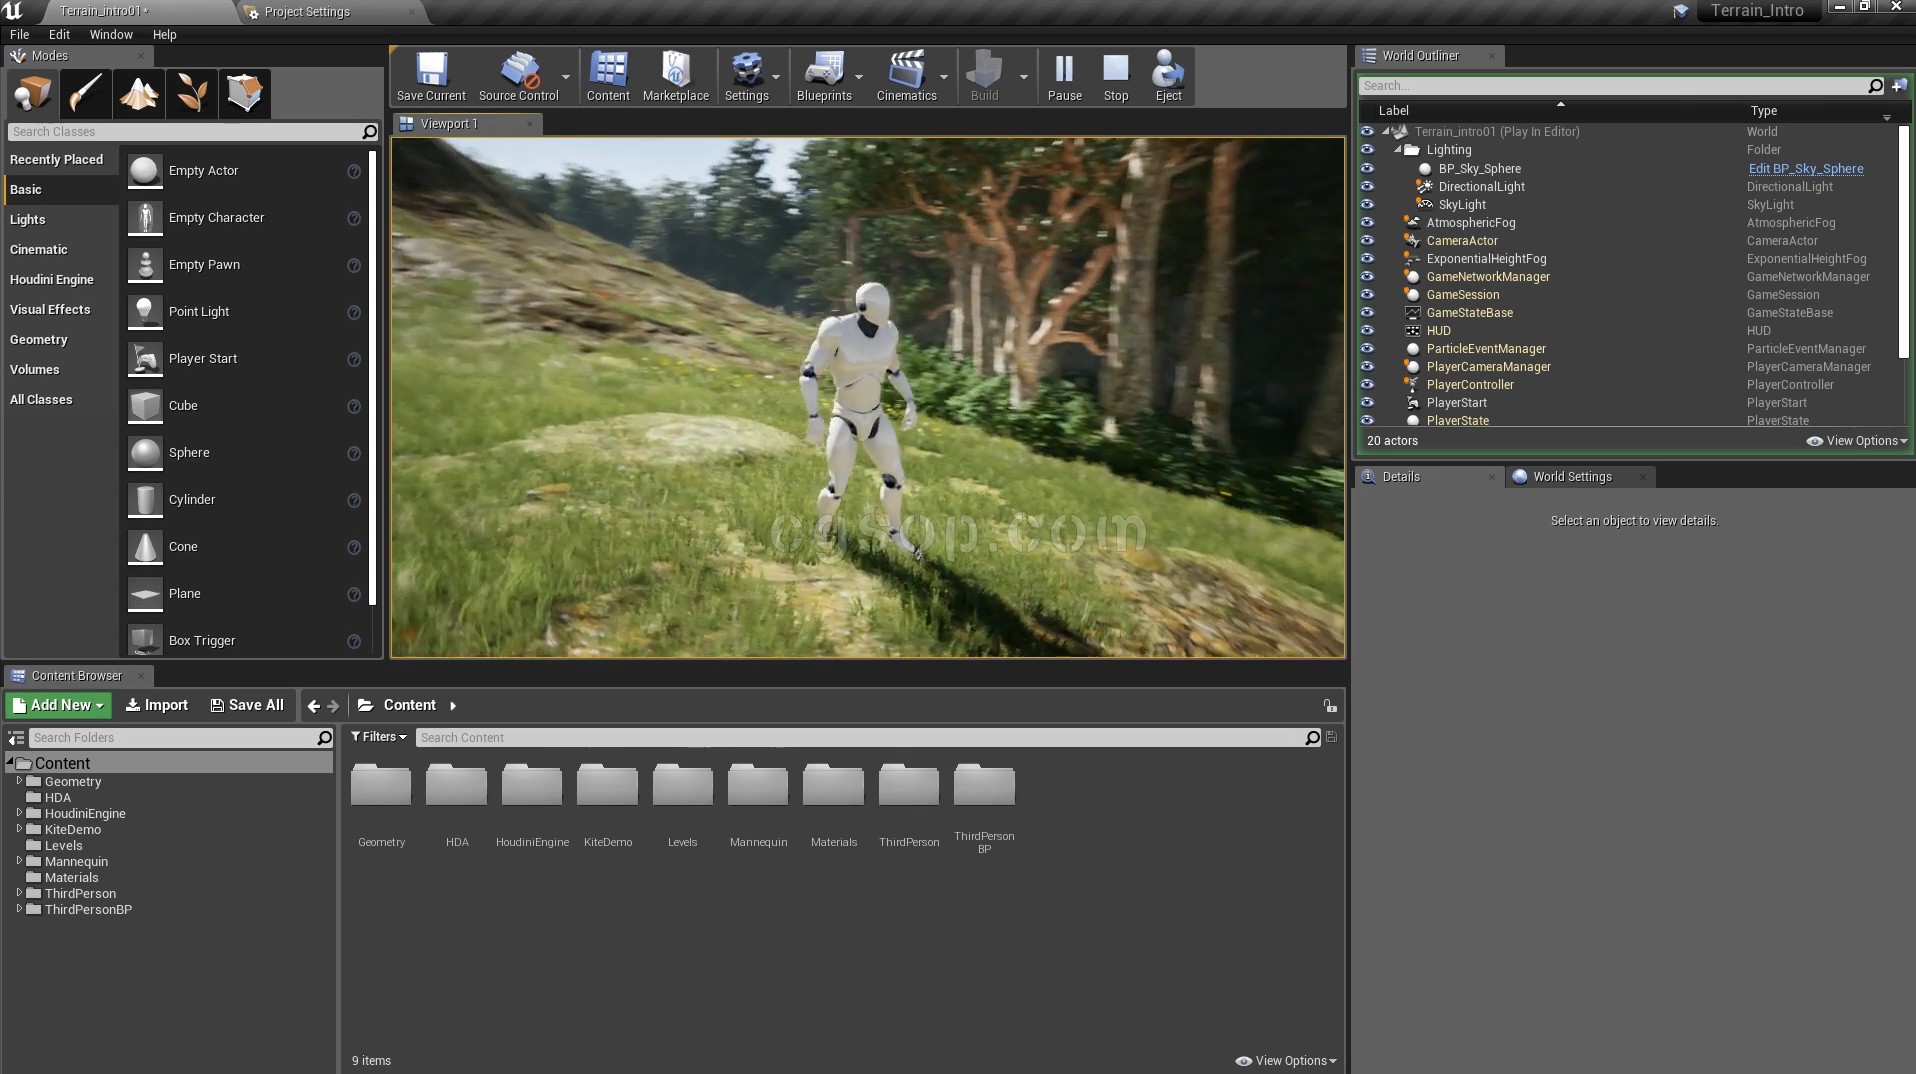Open the Cinematics toolbar icon

[x=906, y=77]
